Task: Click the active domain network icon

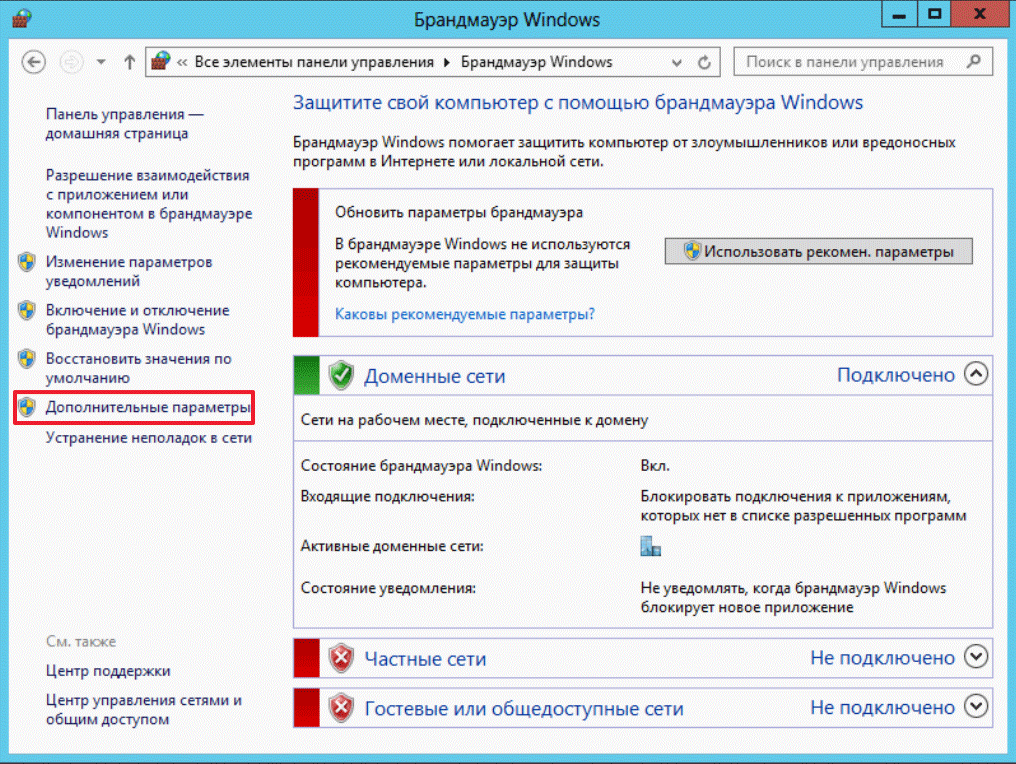Action: click(651, 547)
